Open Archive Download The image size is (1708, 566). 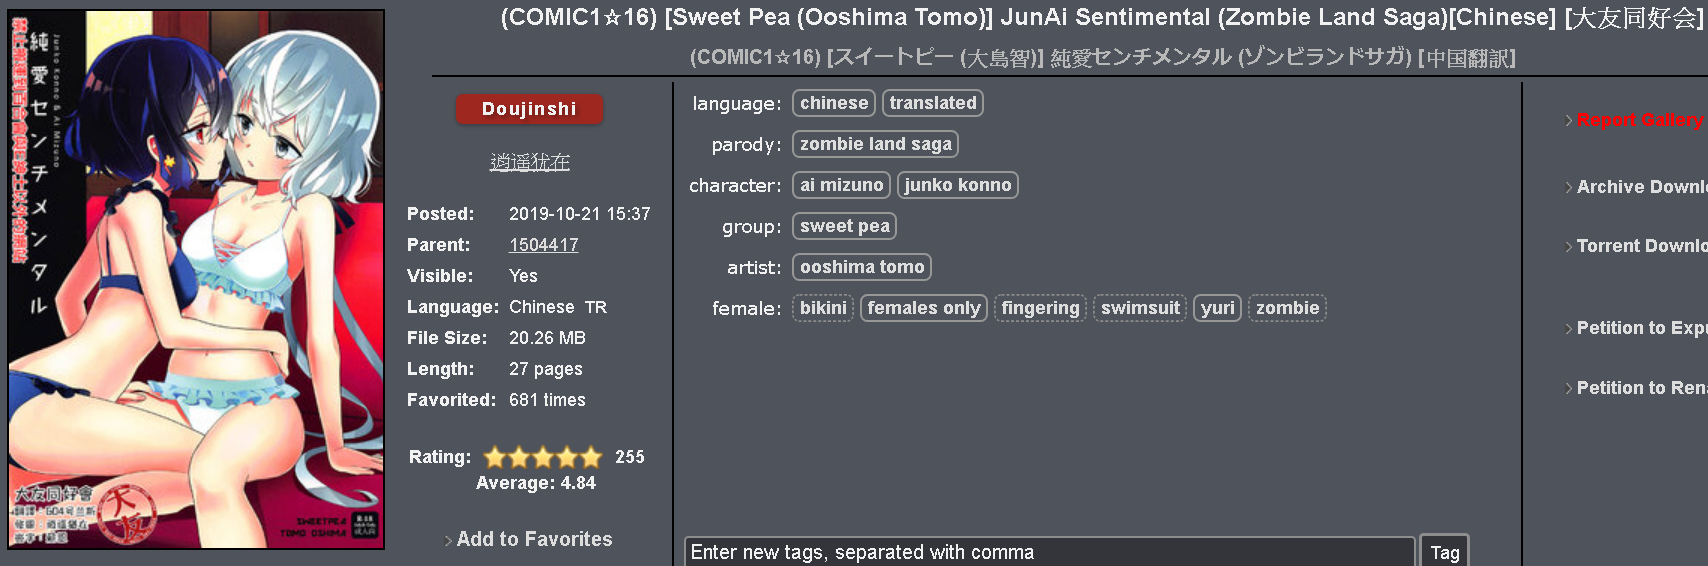tap(1641, 187)
